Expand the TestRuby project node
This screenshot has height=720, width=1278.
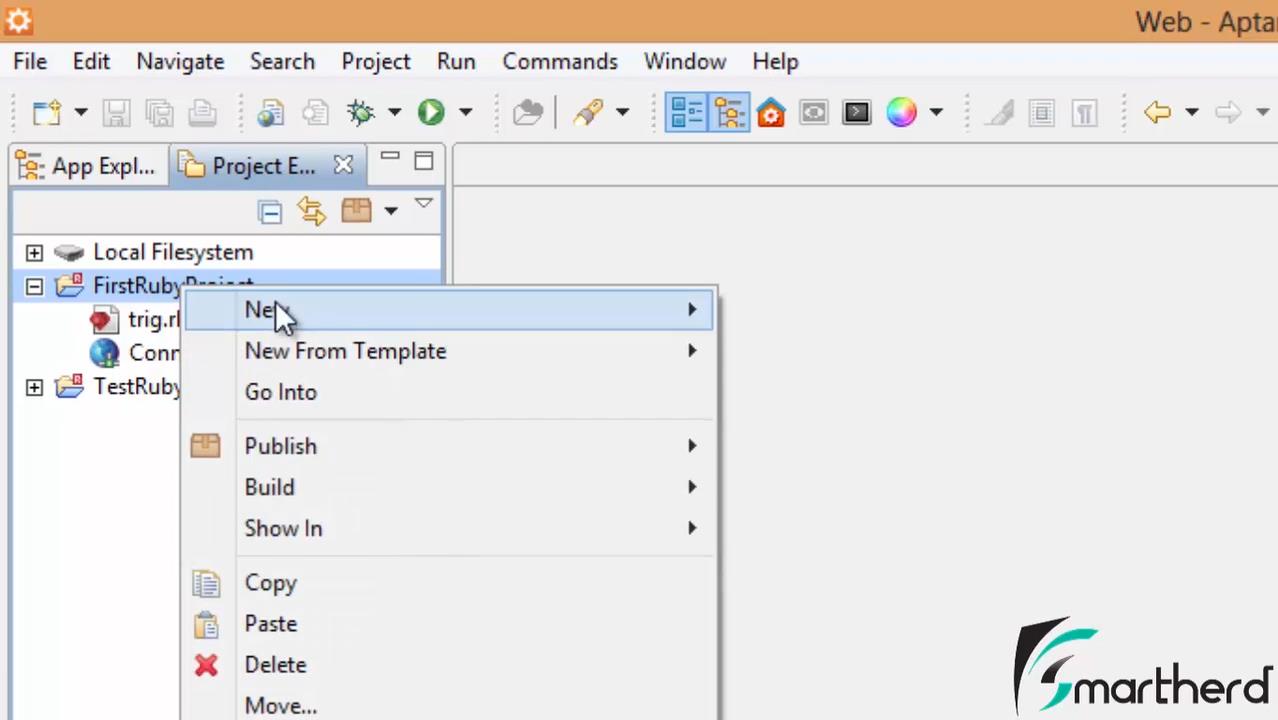34,387
